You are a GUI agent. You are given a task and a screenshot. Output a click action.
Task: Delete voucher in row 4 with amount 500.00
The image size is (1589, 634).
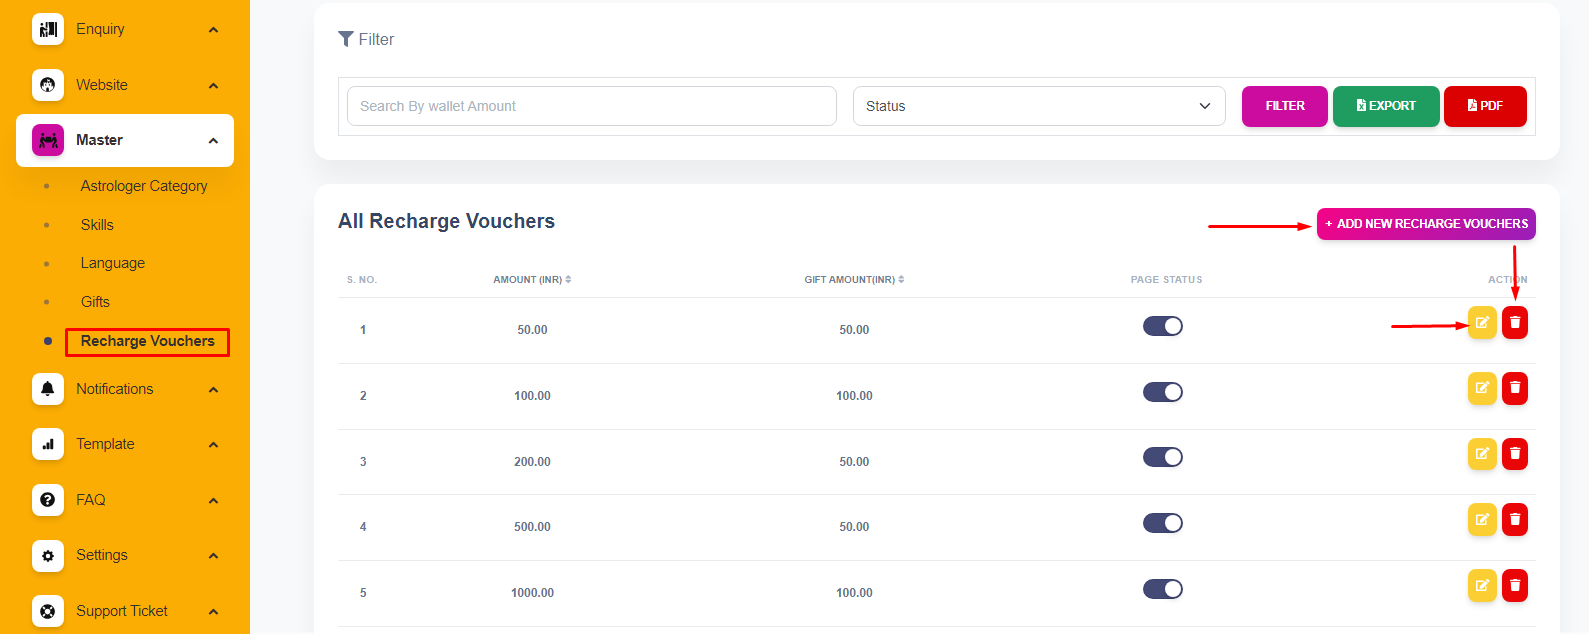(1515, 520)
